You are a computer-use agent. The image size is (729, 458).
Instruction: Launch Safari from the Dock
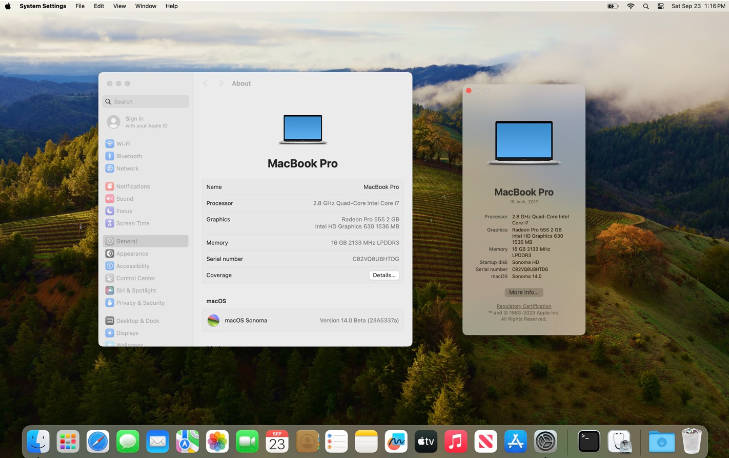(98, 441)
